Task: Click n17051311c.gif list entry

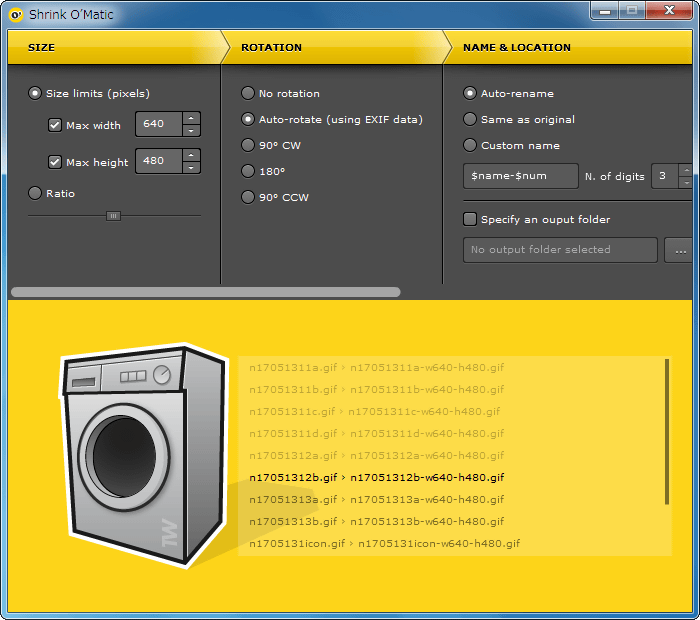Action: (x=375, y=412)
